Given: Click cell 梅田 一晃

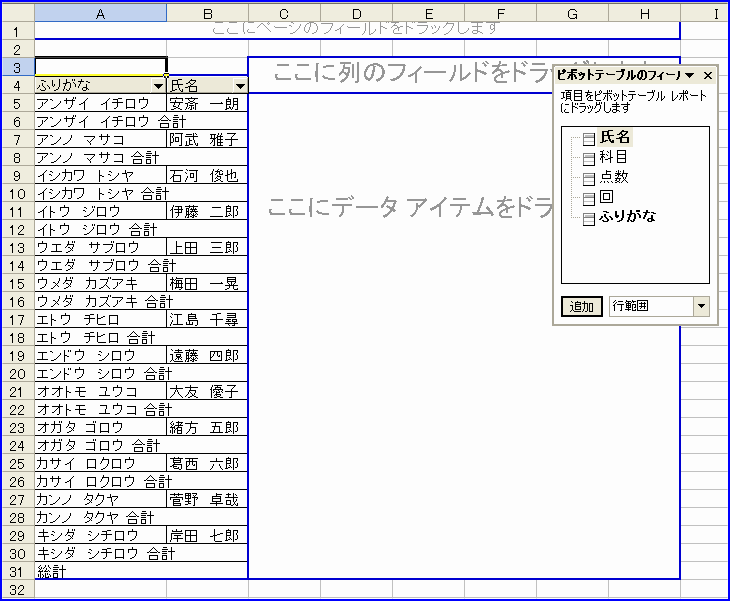Looking at the screenshot, I should [207, 284].
